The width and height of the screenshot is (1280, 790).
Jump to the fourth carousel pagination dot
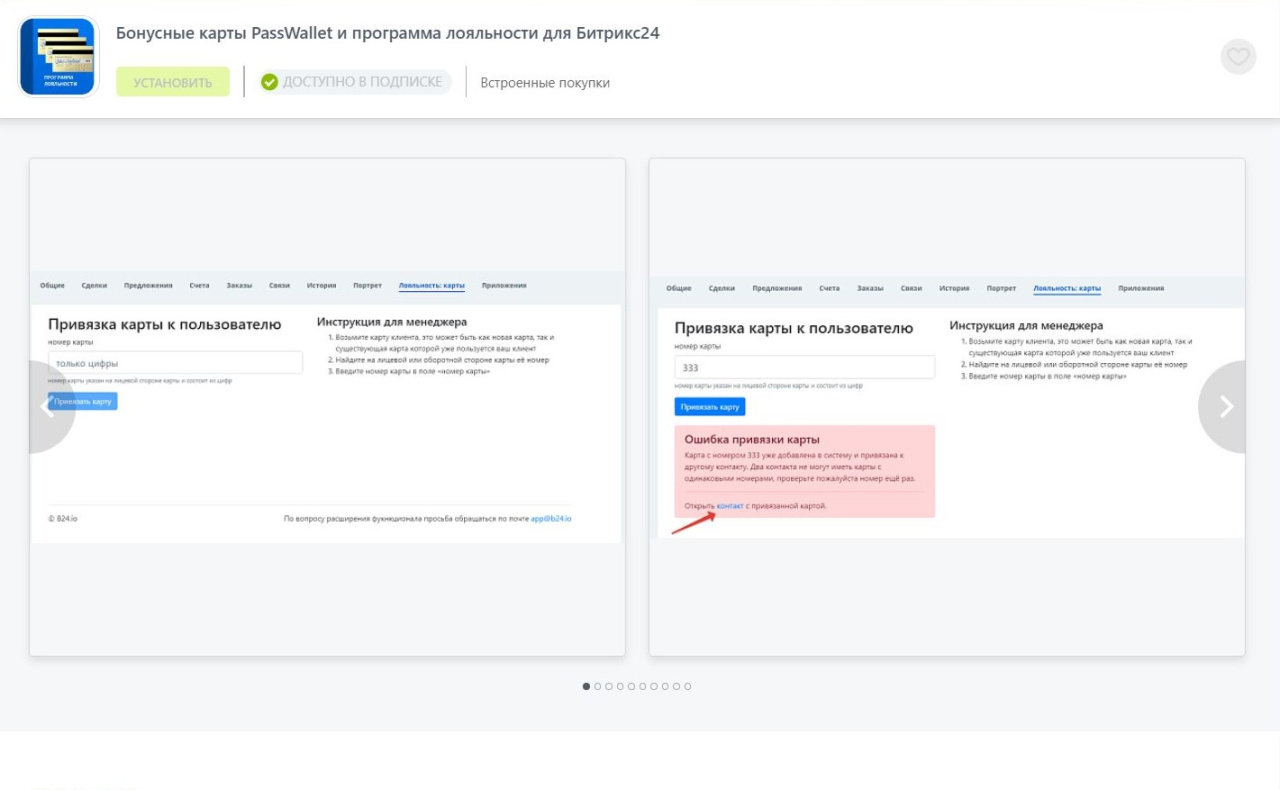click(x=620, y=686)
